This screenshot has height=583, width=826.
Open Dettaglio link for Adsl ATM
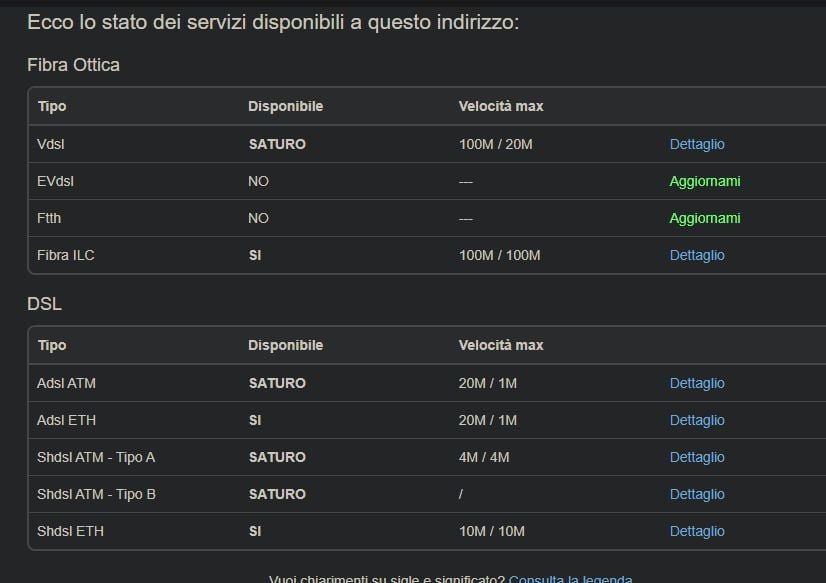coord(697,383)
